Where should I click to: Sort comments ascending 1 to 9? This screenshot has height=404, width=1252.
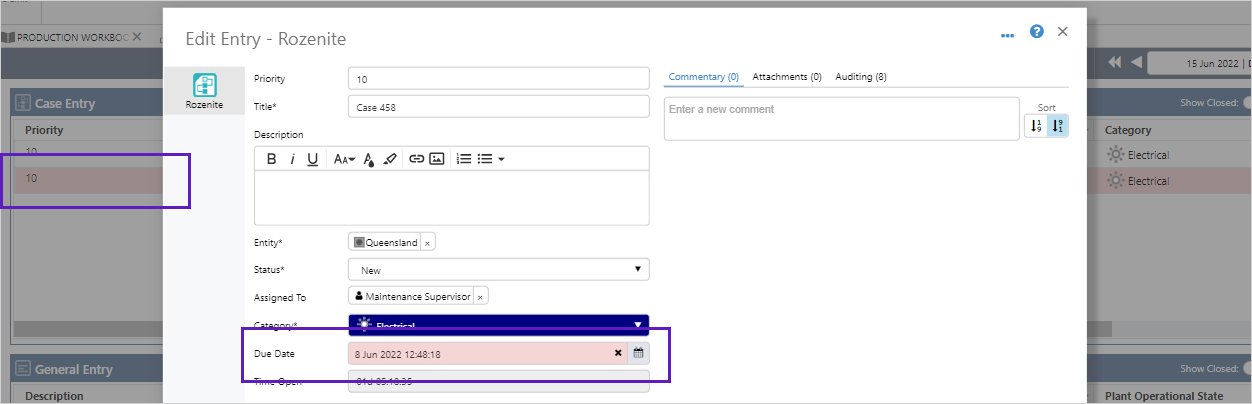coord(1036,125)
